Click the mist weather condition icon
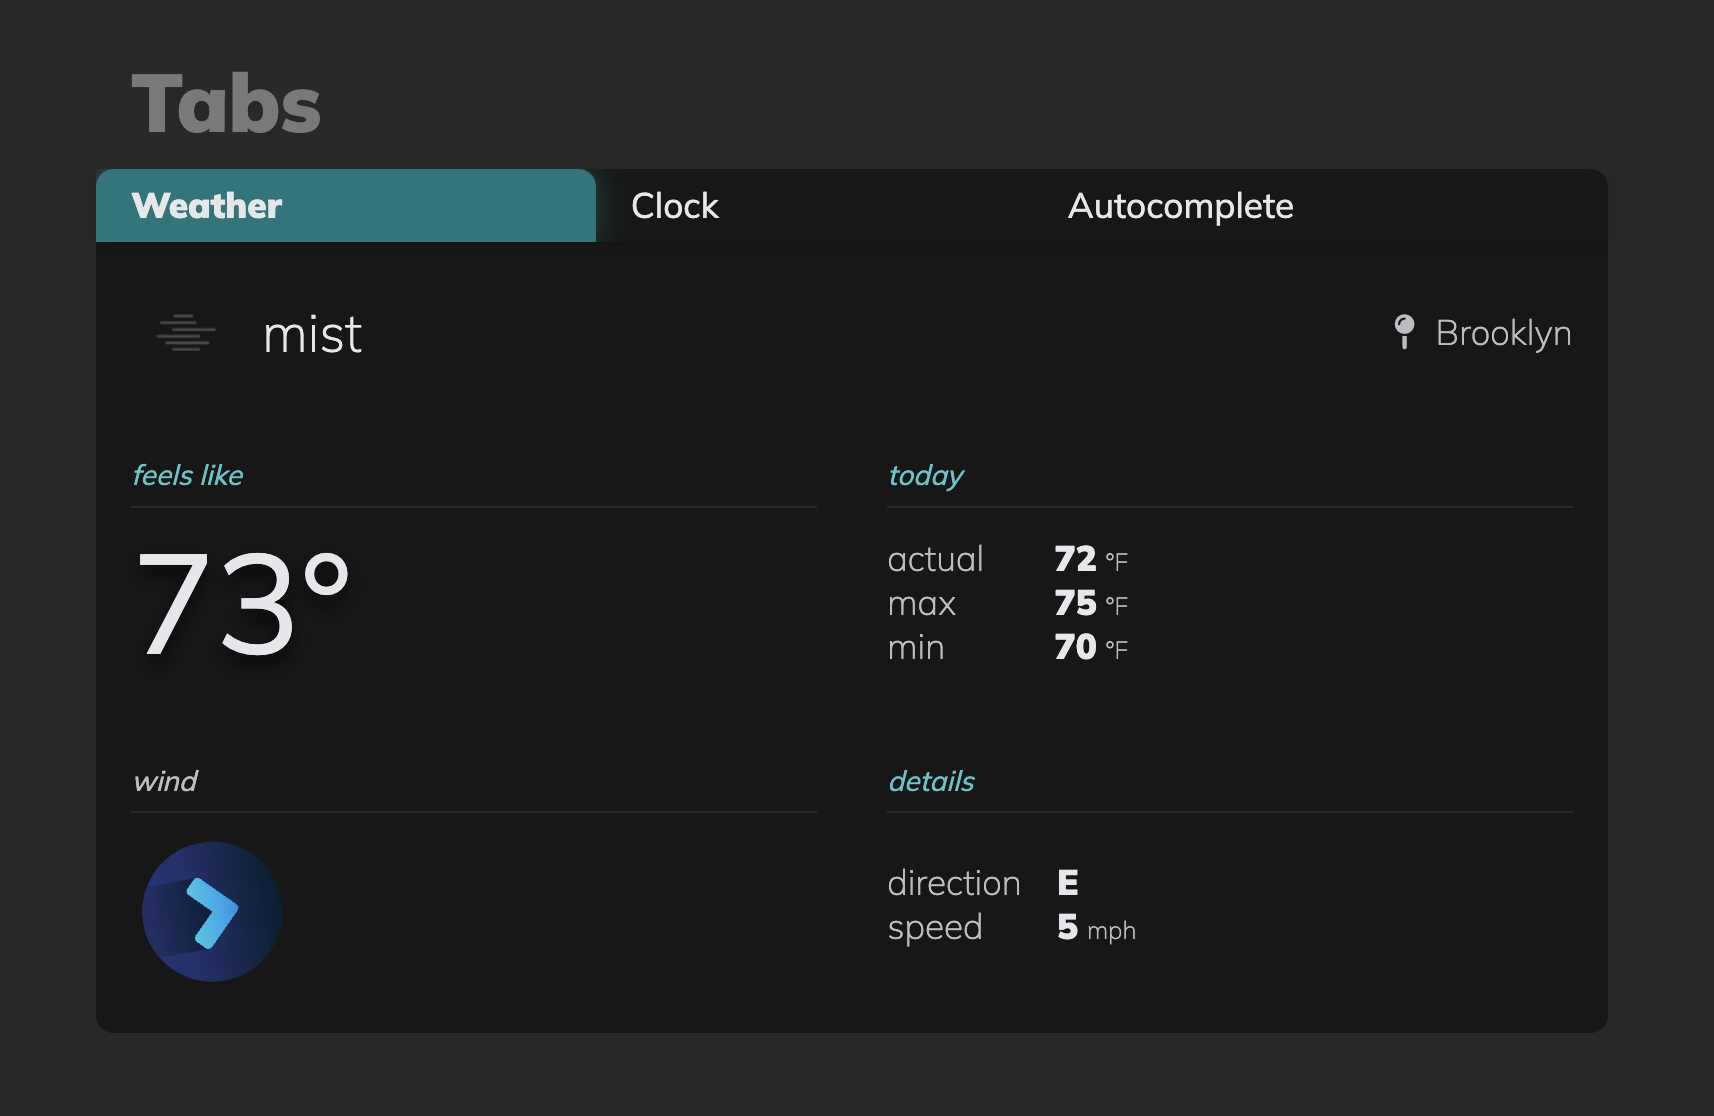Image resolution: width=1714 pixels, height=1116 pixels. pyautogui.click(x=186, y=333)
